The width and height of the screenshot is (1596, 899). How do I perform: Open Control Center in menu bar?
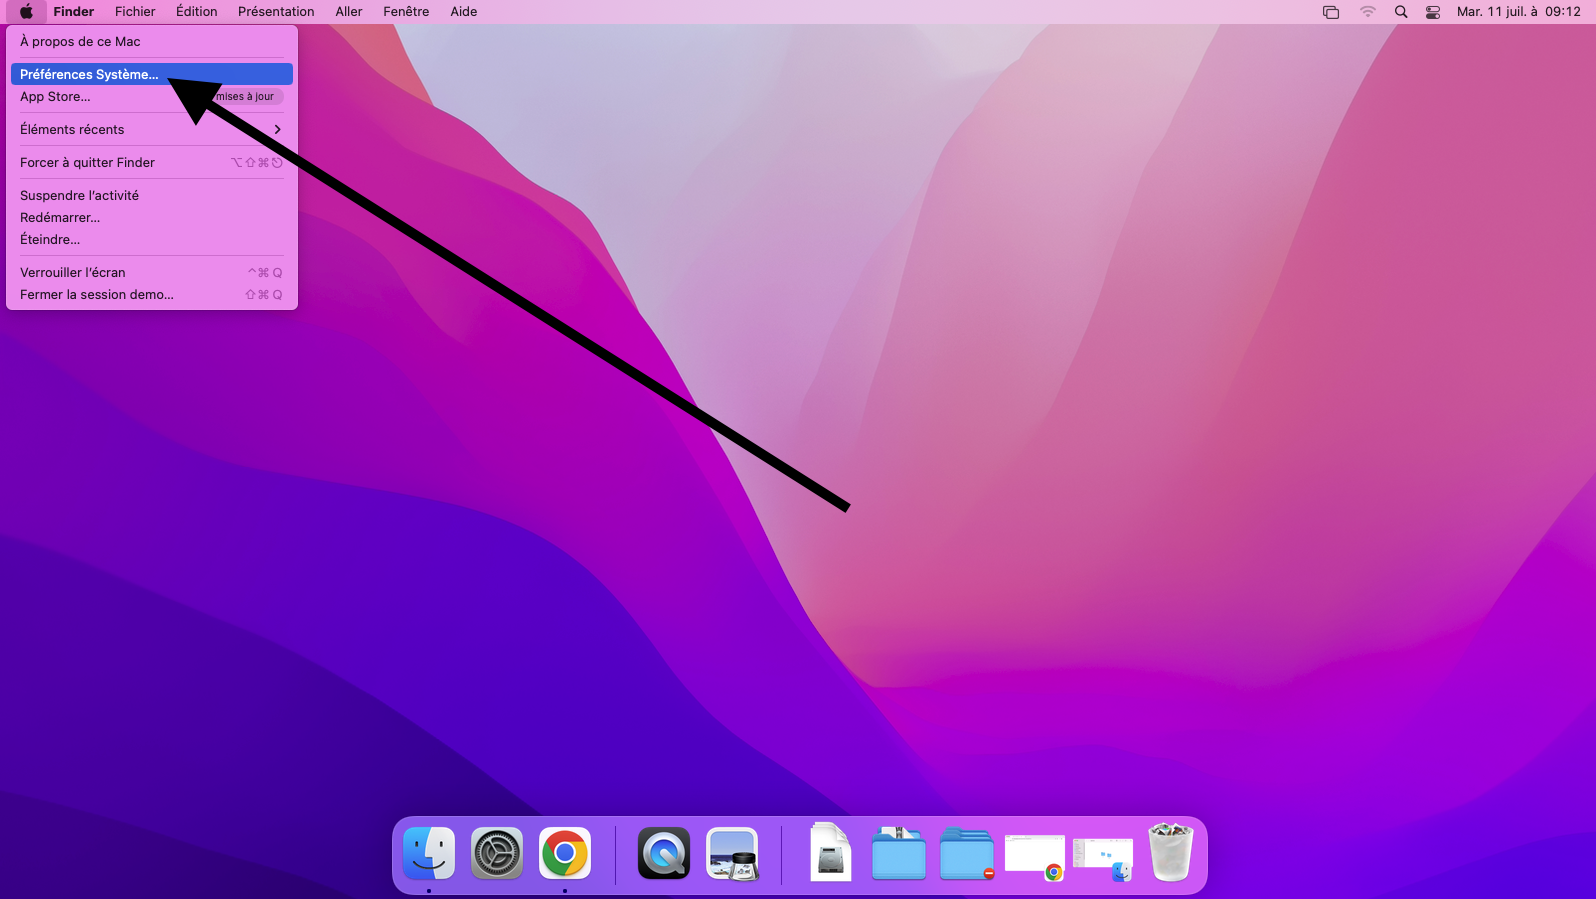tap(1433, 12)
